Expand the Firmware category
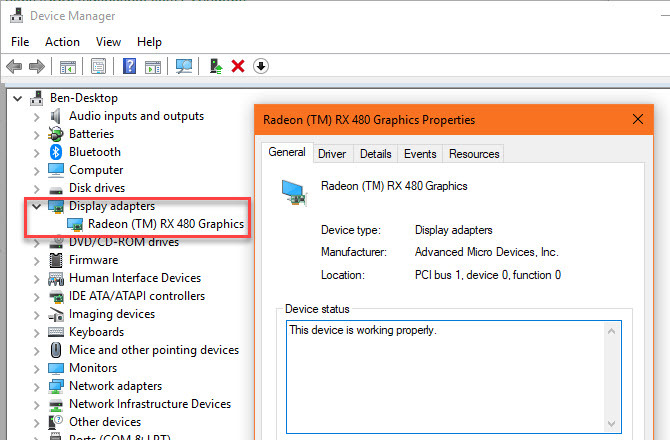This screenshot has width=670, height=440. pos(37,261)
